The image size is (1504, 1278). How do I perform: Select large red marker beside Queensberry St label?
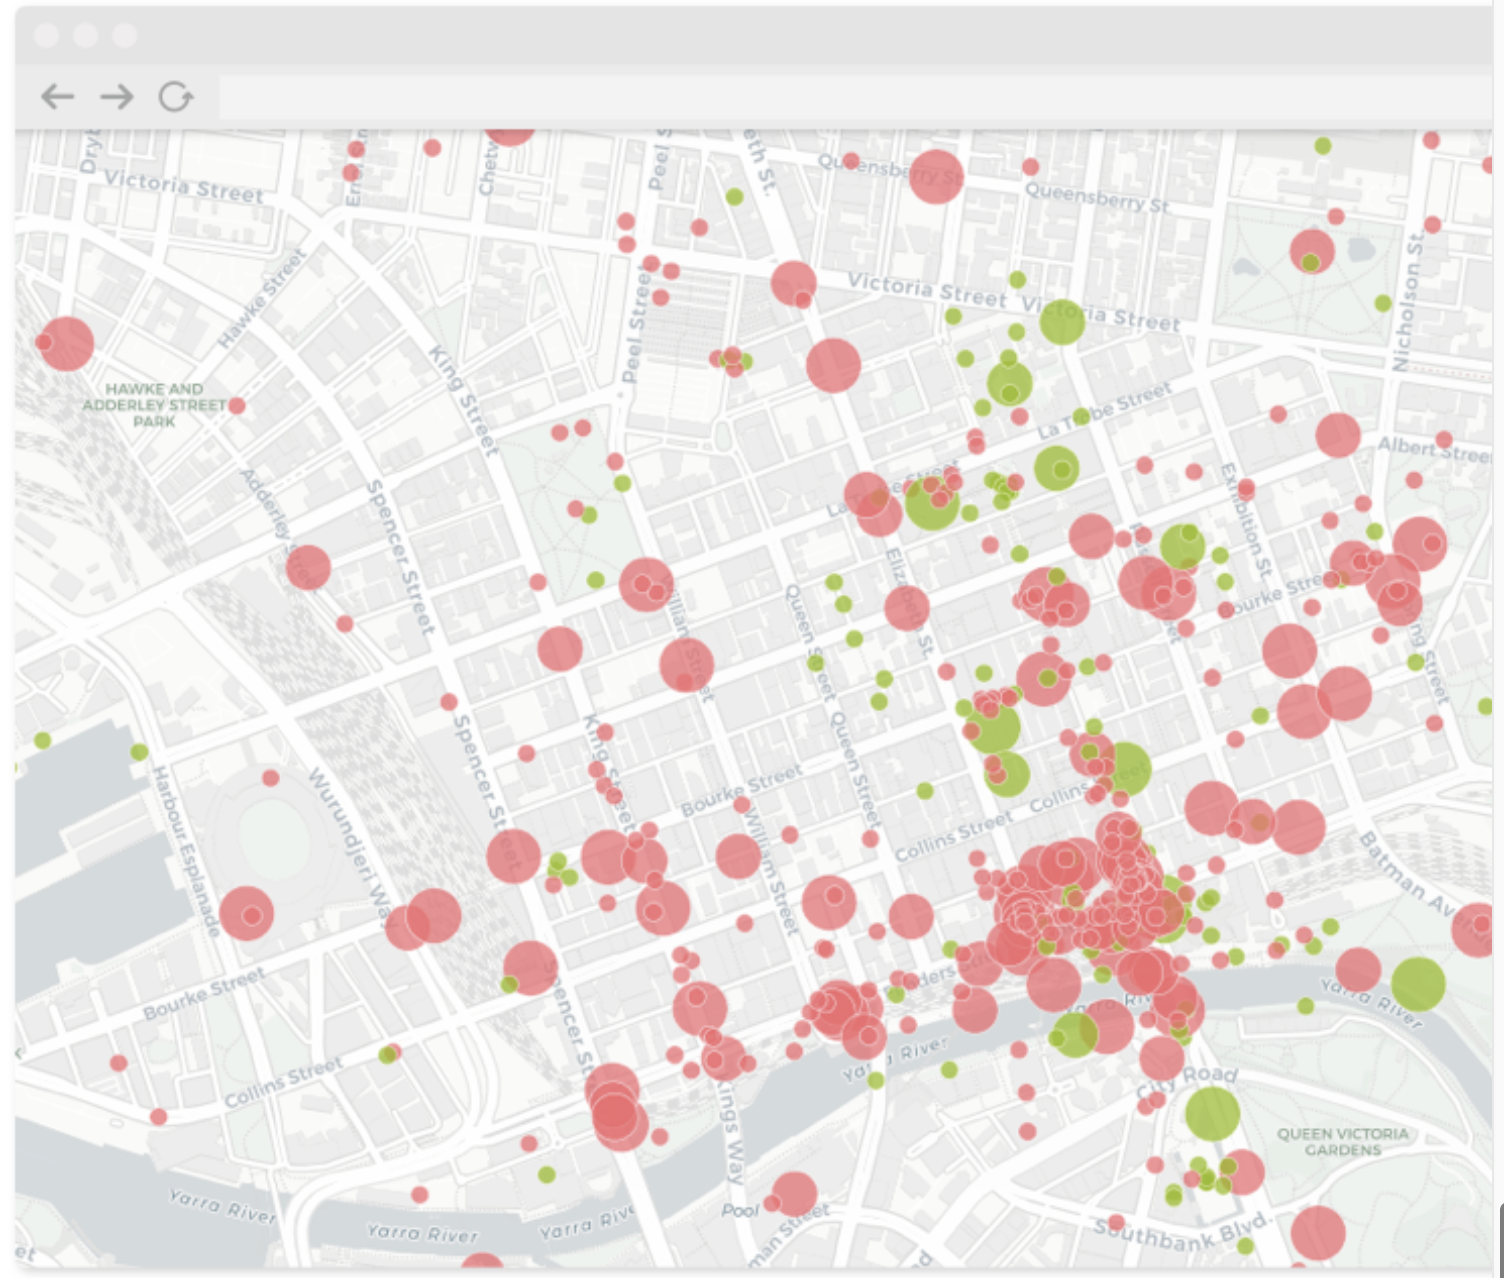(x=936, y=176)
